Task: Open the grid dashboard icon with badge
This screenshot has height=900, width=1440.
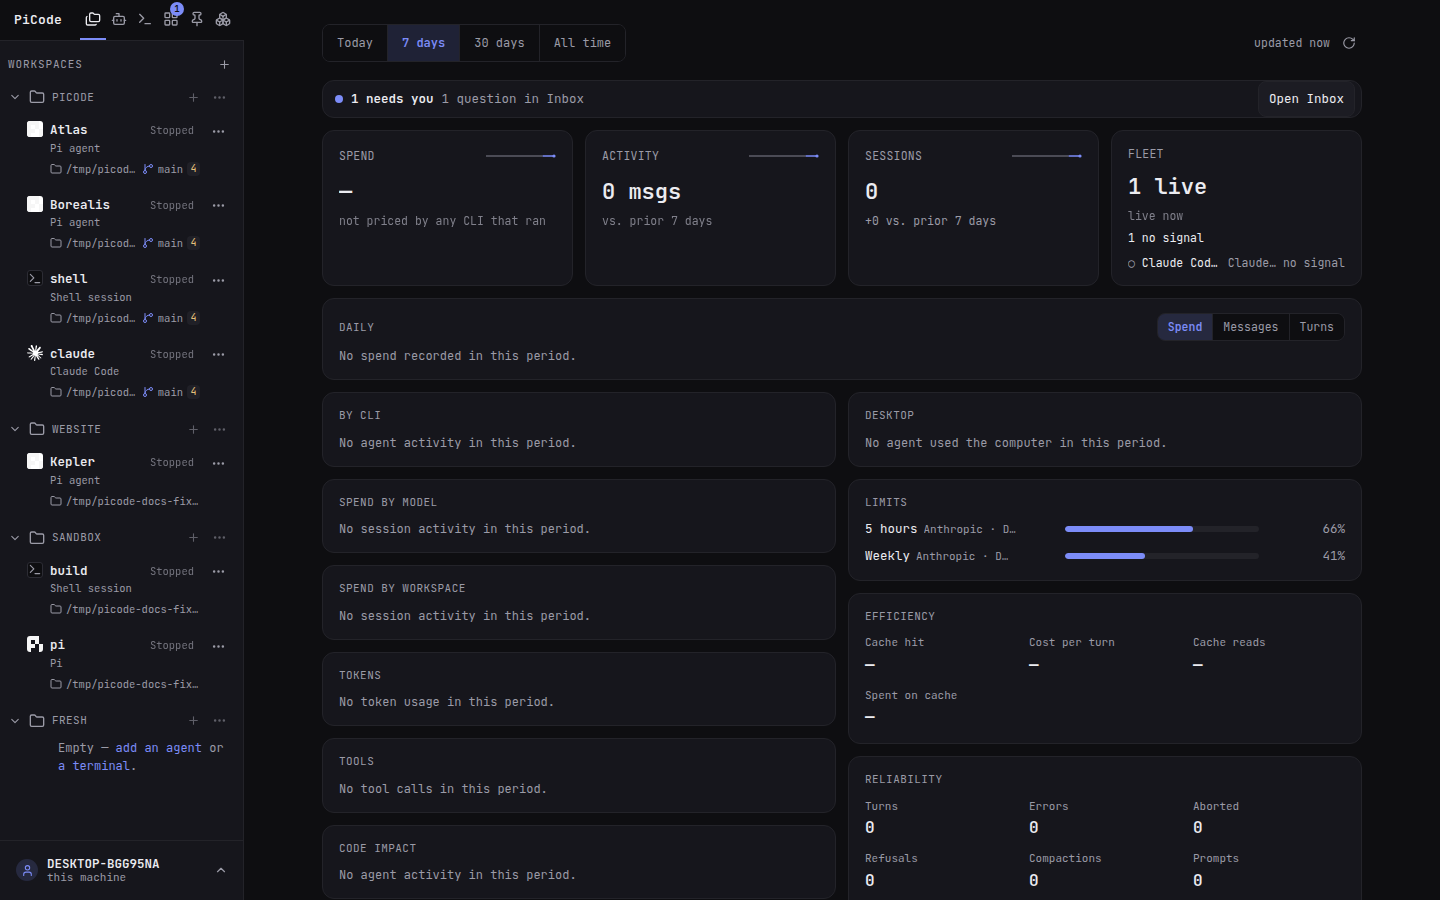Action: point(171,19)
